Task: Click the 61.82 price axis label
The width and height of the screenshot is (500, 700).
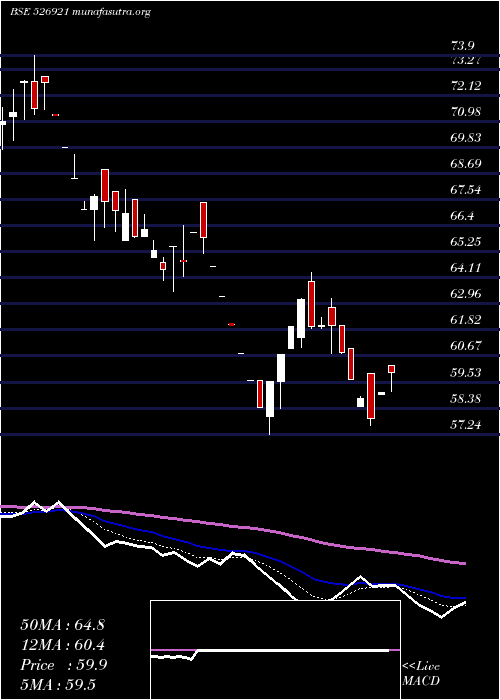Action: (x=466, y=320)
